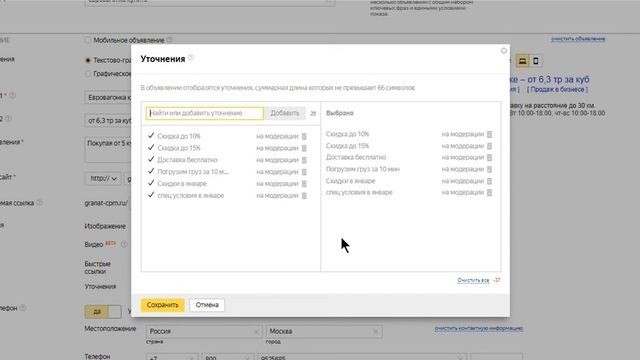Uncheck 'Скидка до 15%' checkmark
The height and width of the screenshot is (360, 640).
pos(151,147)
